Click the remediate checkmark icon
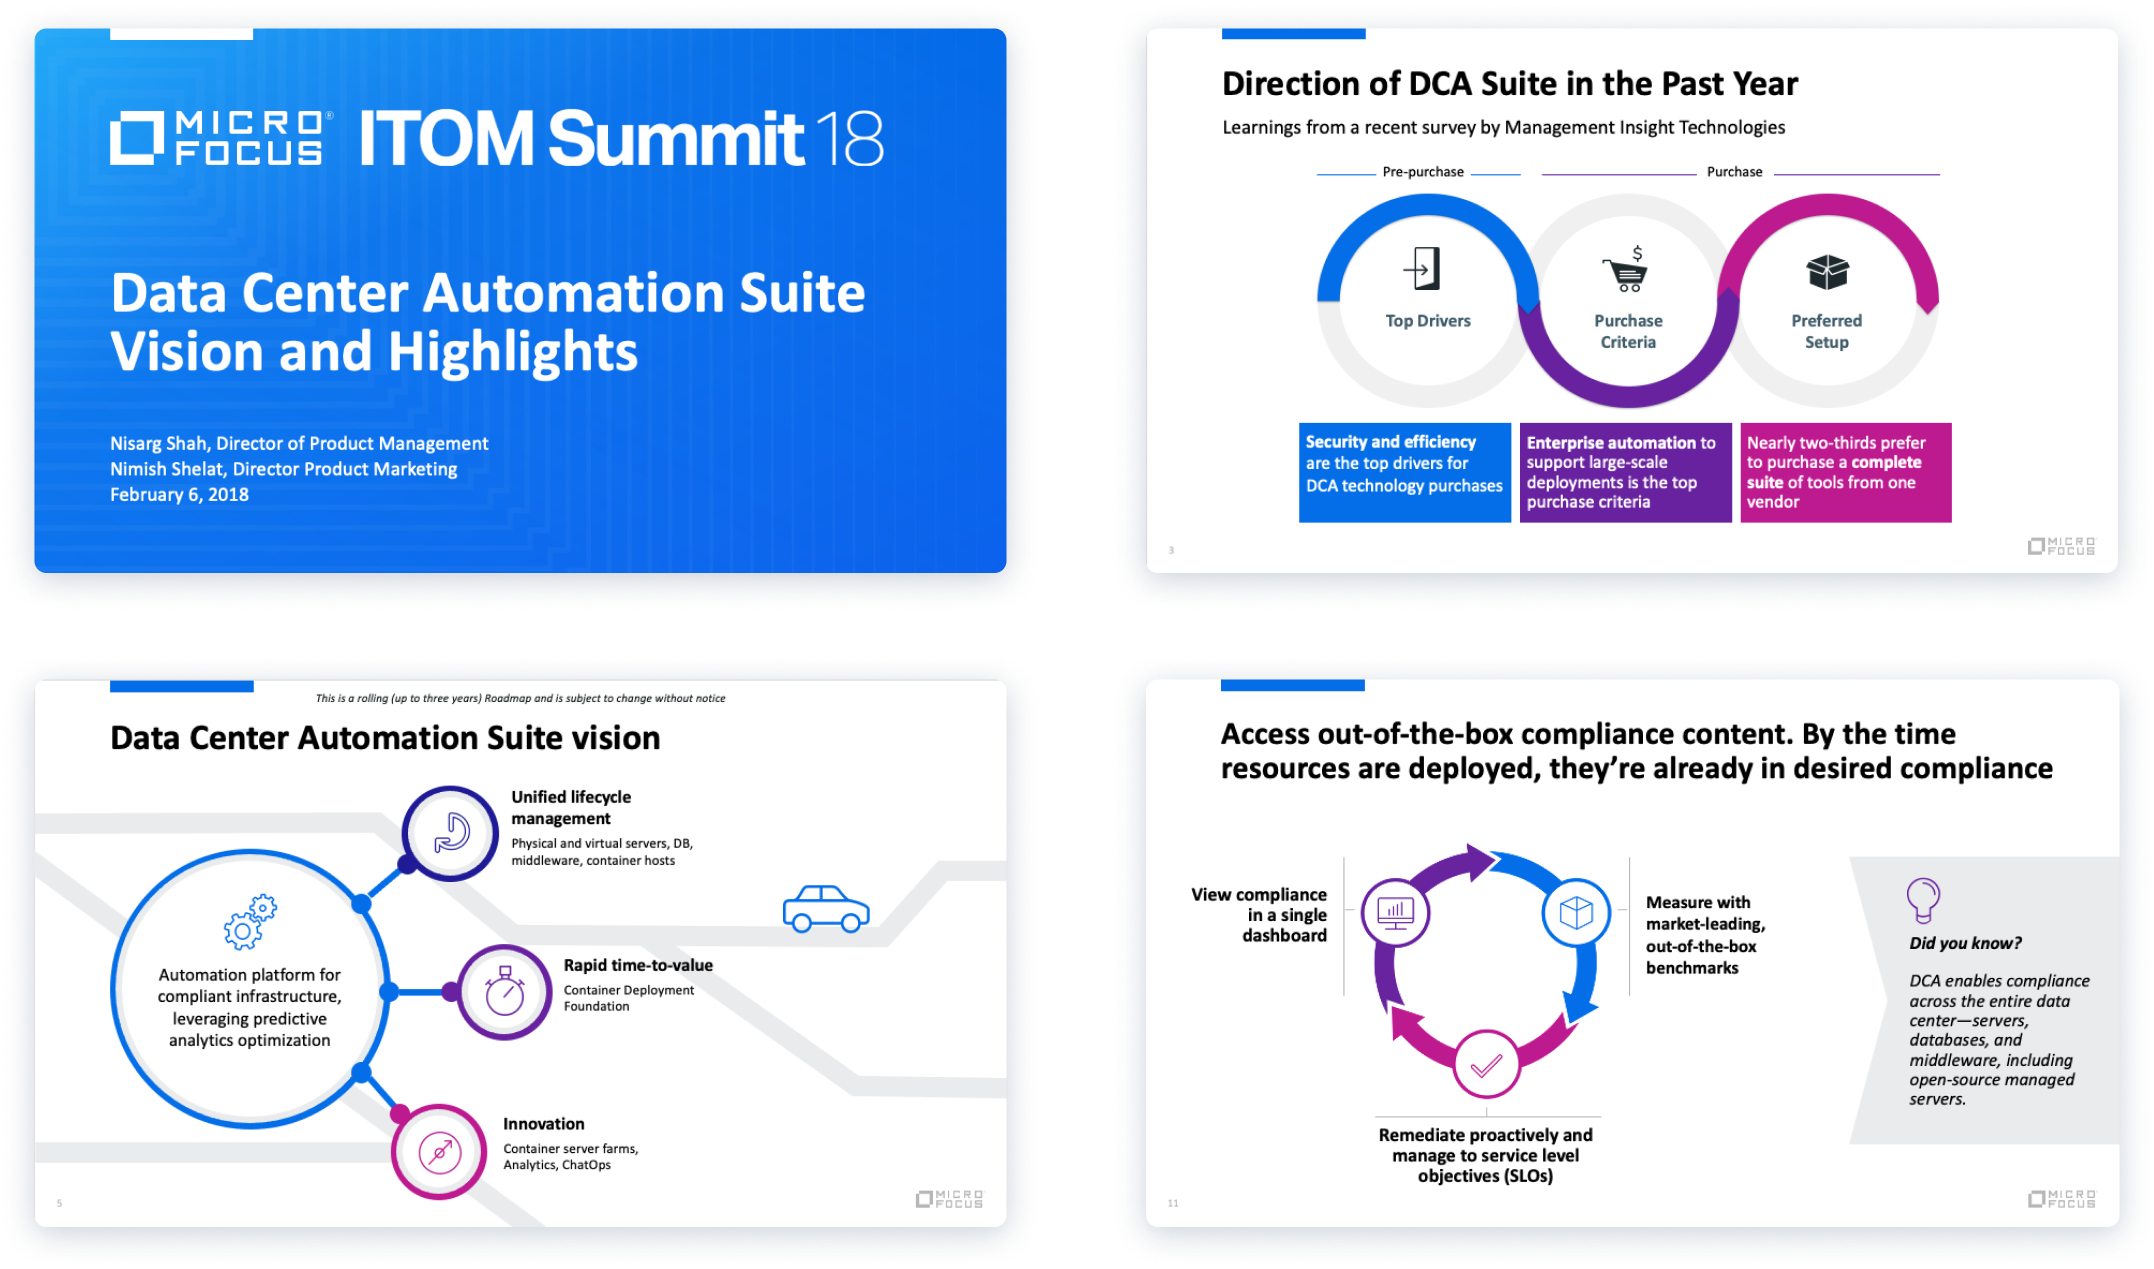 1486,1064
